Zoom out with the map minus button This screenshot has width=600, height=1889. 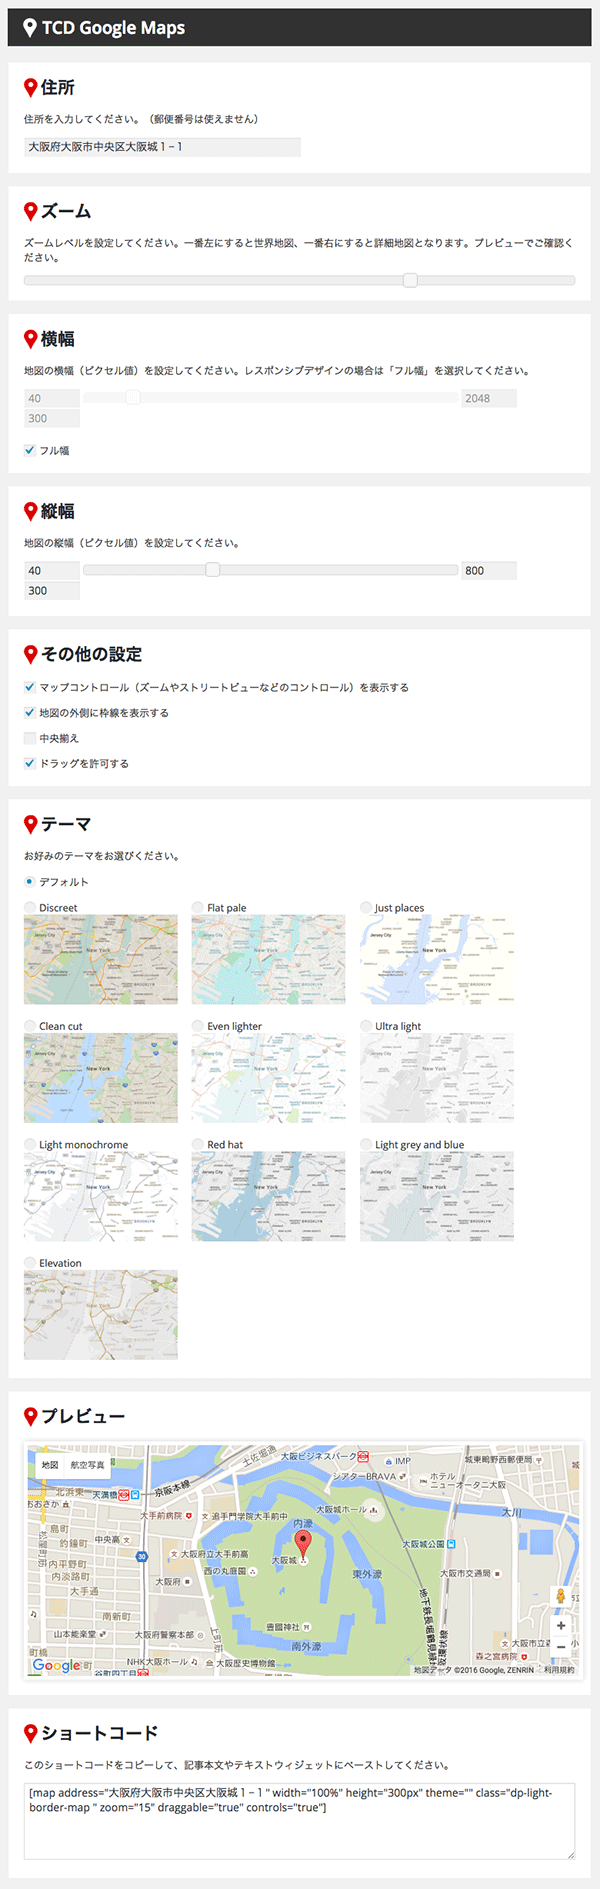coord(561,1646)
